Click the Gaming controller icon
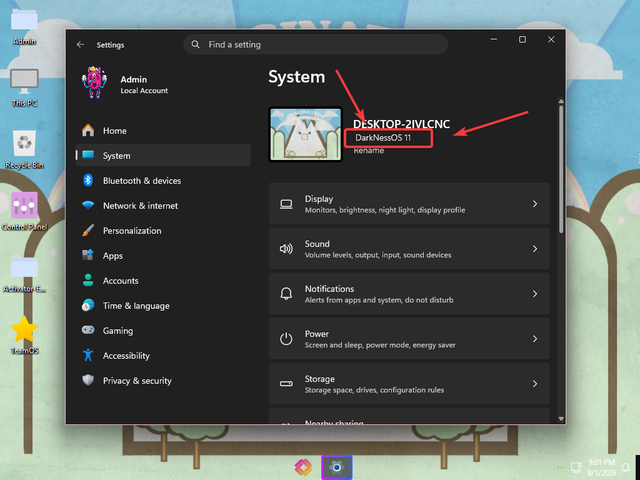 88,330
